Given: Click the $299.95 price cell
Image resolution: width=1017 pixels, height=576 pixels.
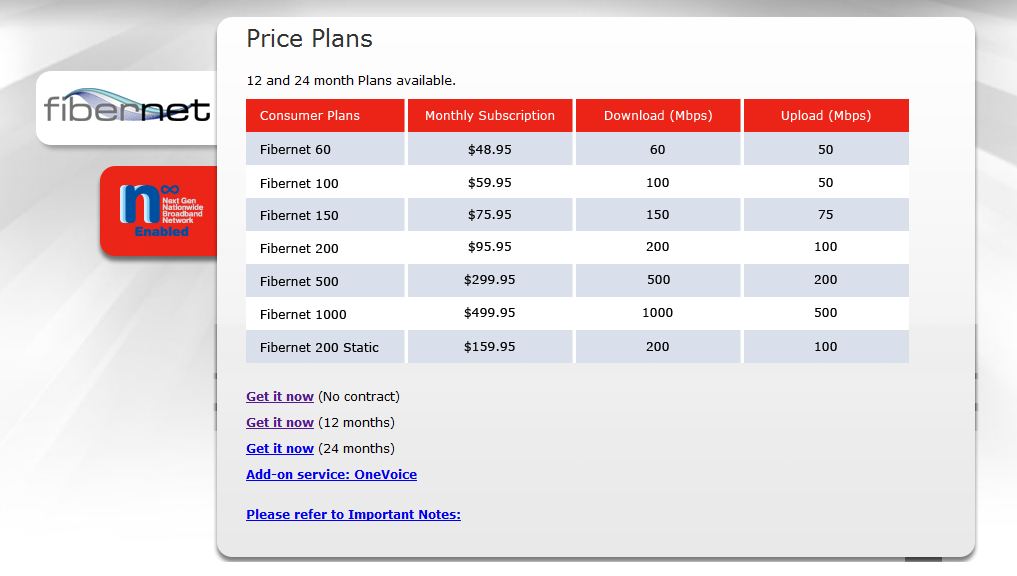Looking at the screenshot, I should click(x=490, y=280).
